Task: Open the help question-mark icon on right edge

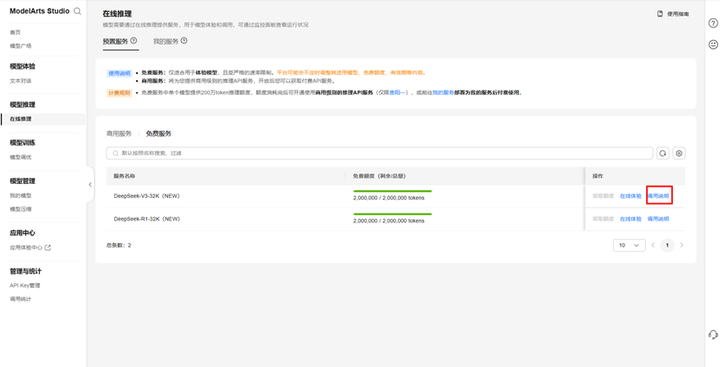Action: click(x=713, y=23)
